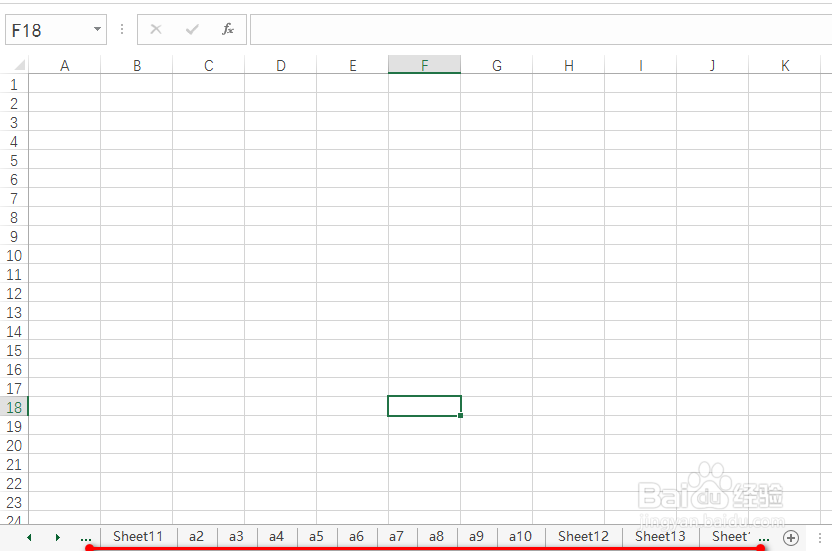Click the Cancel (X) formula bar icon
Viewport: 832px width, 551px height.
[x=155, y=29]
